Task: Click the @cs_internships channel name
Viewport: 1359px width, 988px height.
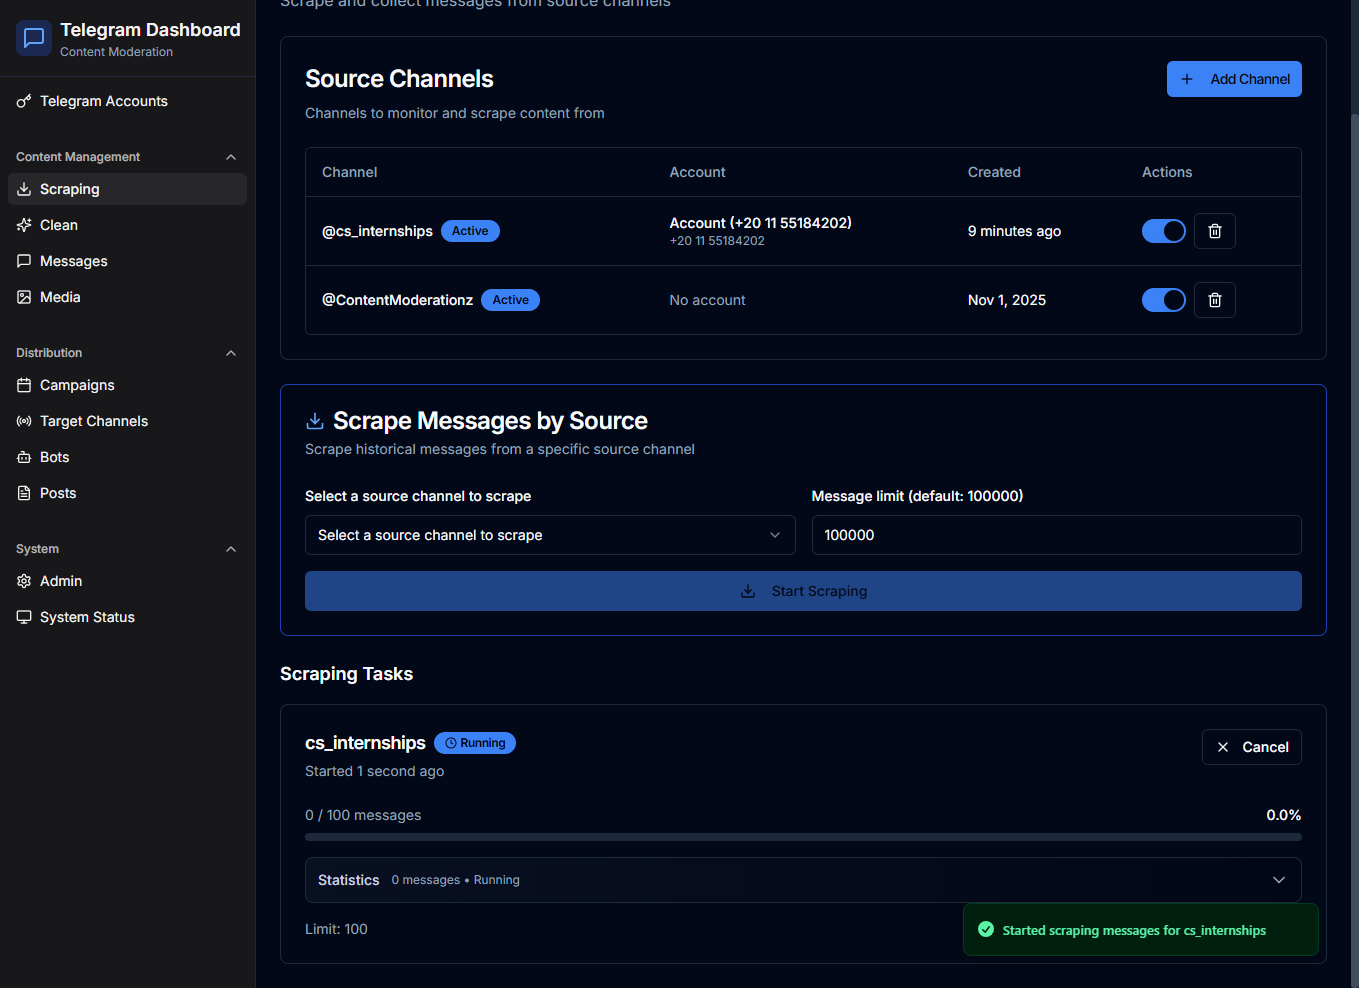Action: [377, 231]
